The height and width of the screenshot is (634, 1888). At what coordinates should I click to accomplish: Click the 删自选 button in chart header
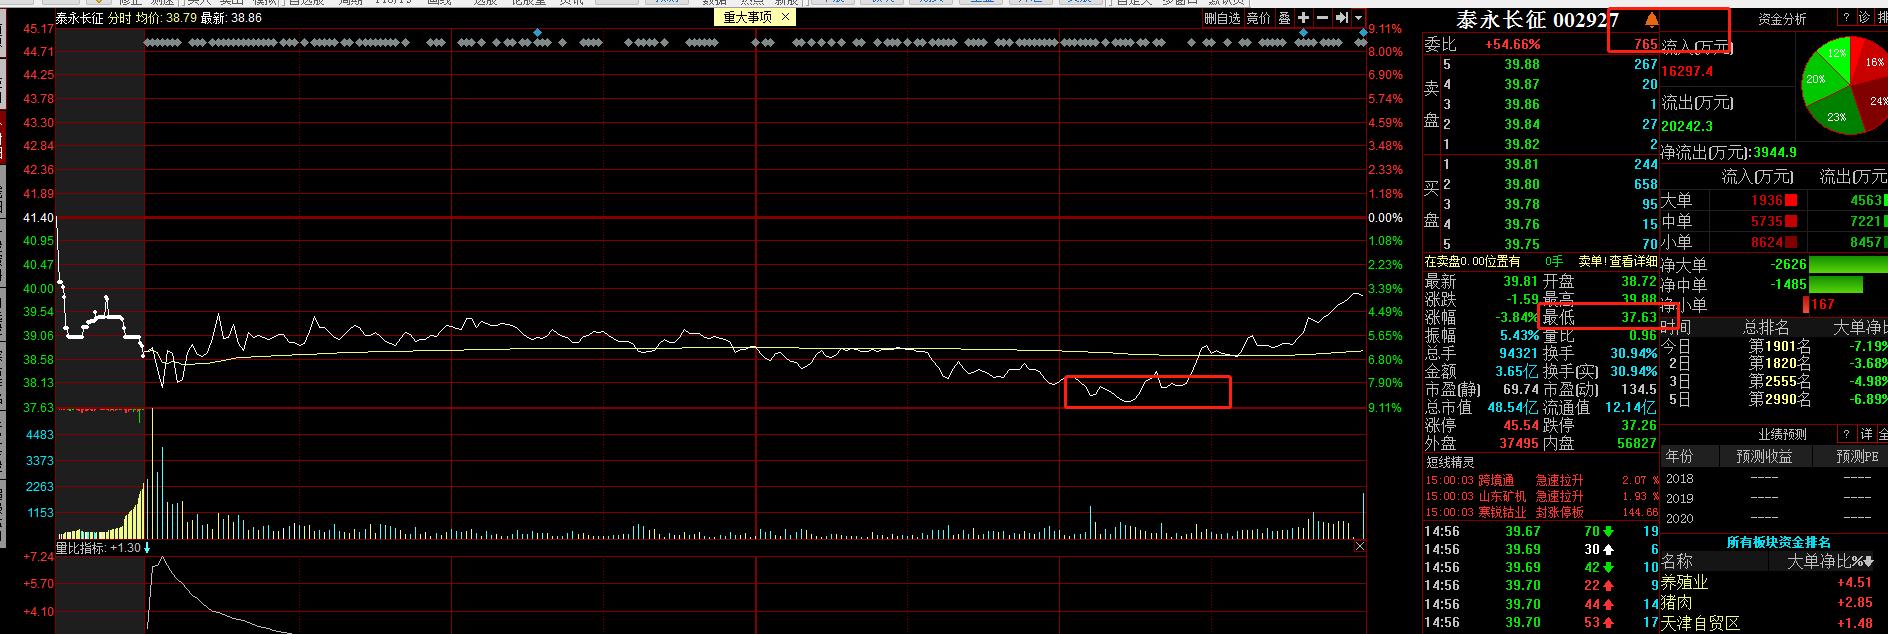[1222, 18]
